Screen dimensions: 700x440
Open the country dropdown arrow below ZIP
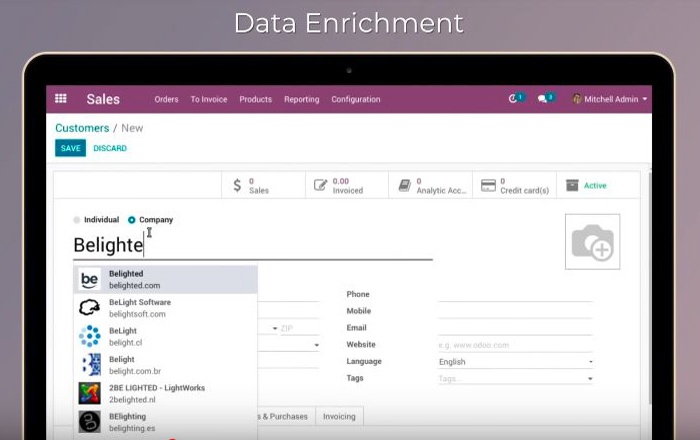317,345
